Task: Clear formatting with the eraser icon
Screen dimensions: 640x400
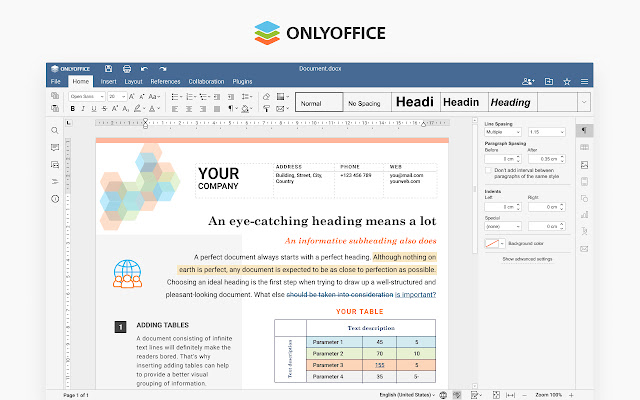Action: point(266,97)
